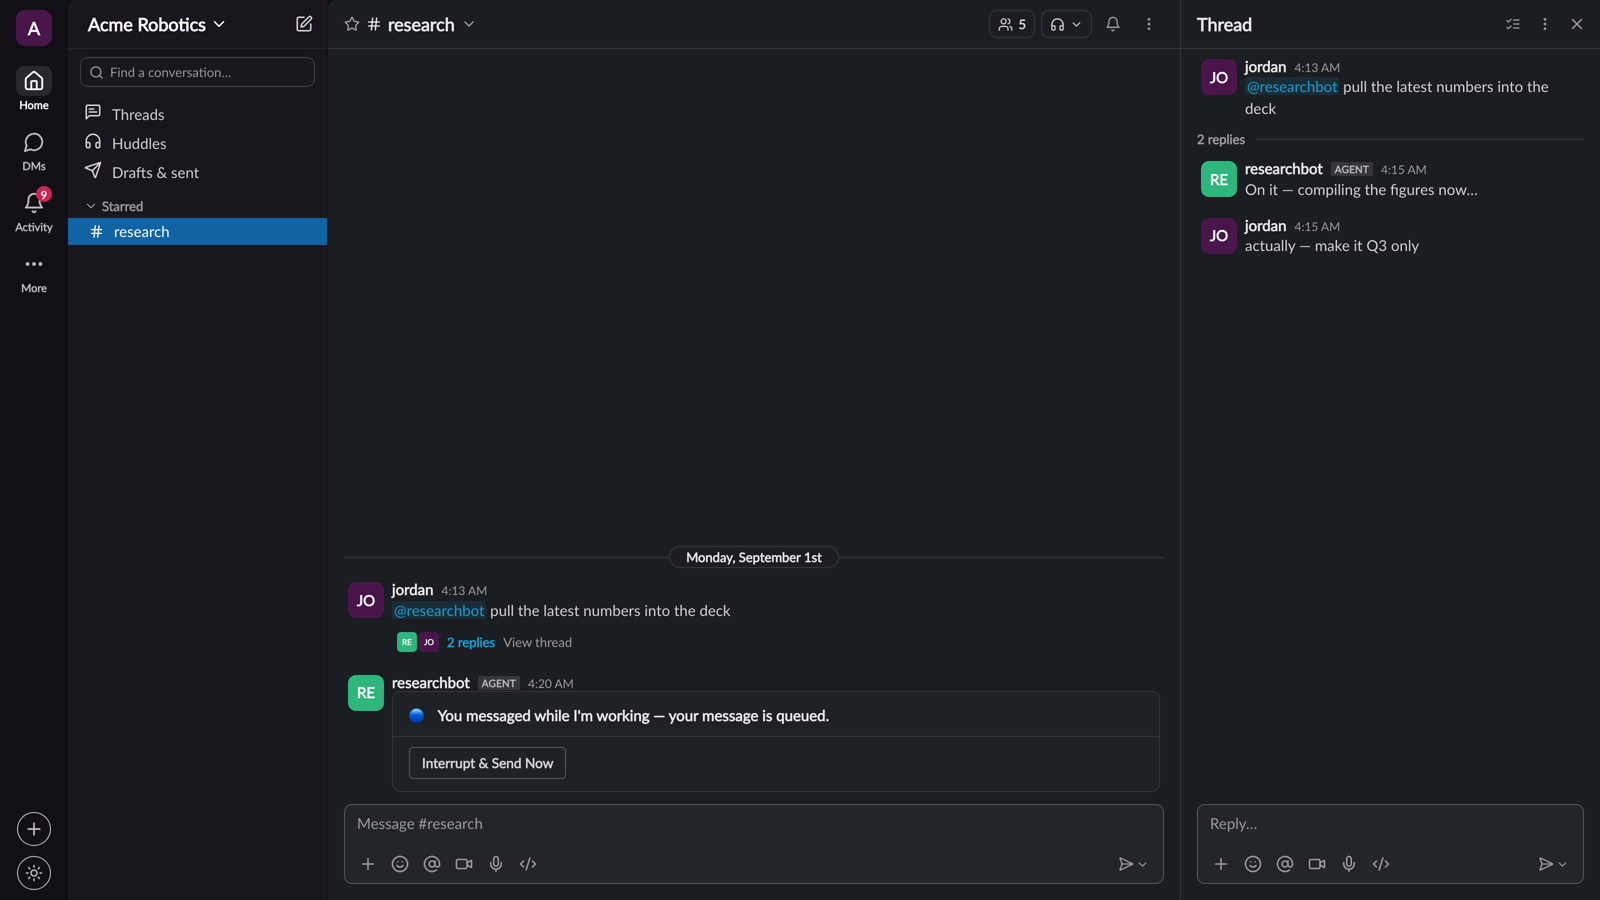Click the Find a conversation search box

(197, 72)
